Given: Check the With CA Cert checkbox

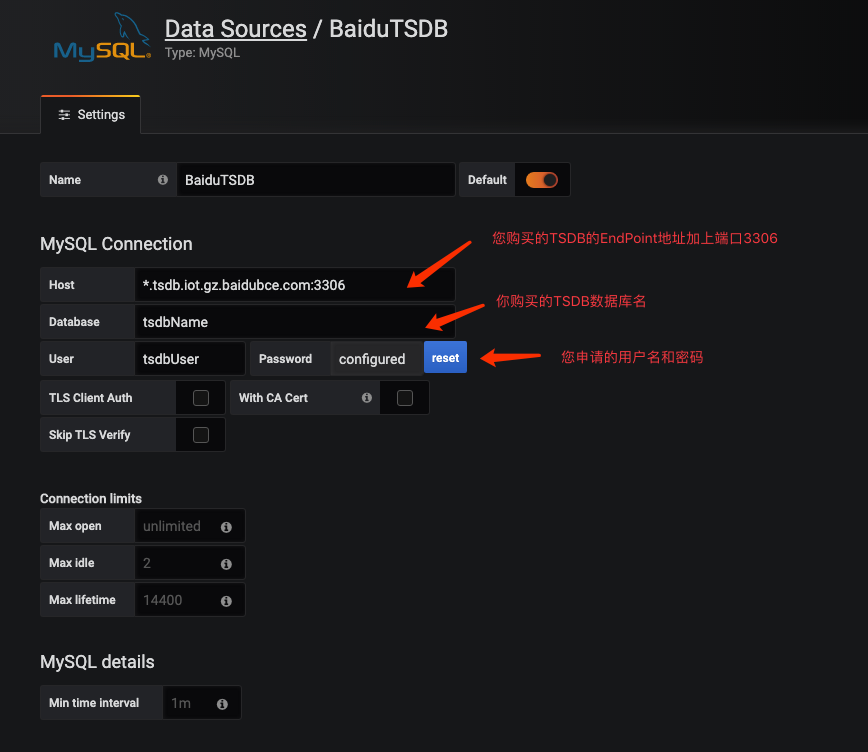Looking at the screenshot, I should tap(405, 398).
